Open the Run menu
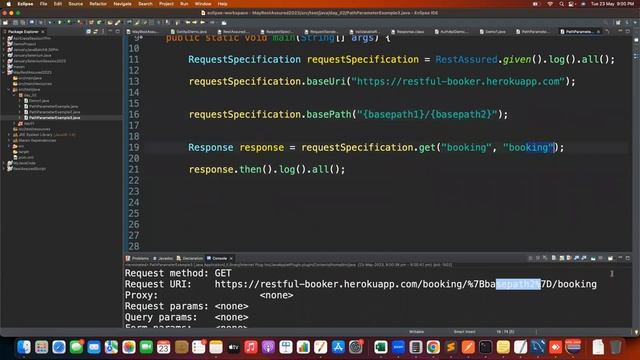The height and width of the screenshot is (360, 640). click(x=184, y=4)
